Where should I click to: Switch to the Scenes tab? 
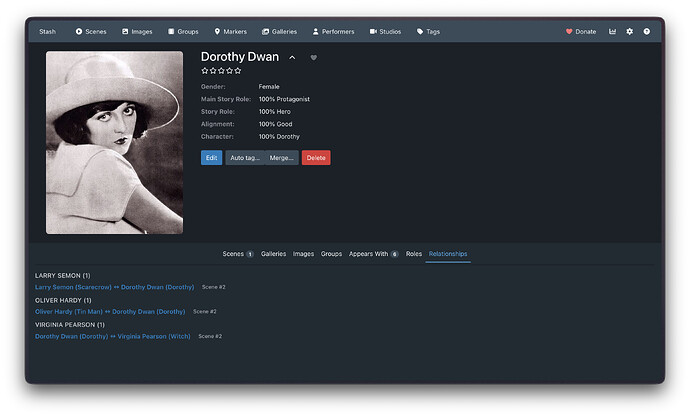(238, 254)
